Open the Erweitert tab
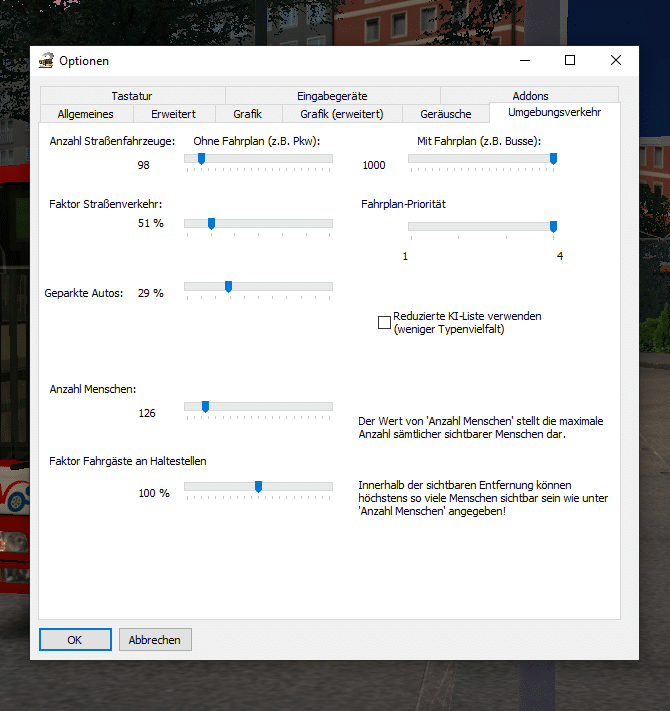Viewport: 670px width, 711px height. [173, 114]
